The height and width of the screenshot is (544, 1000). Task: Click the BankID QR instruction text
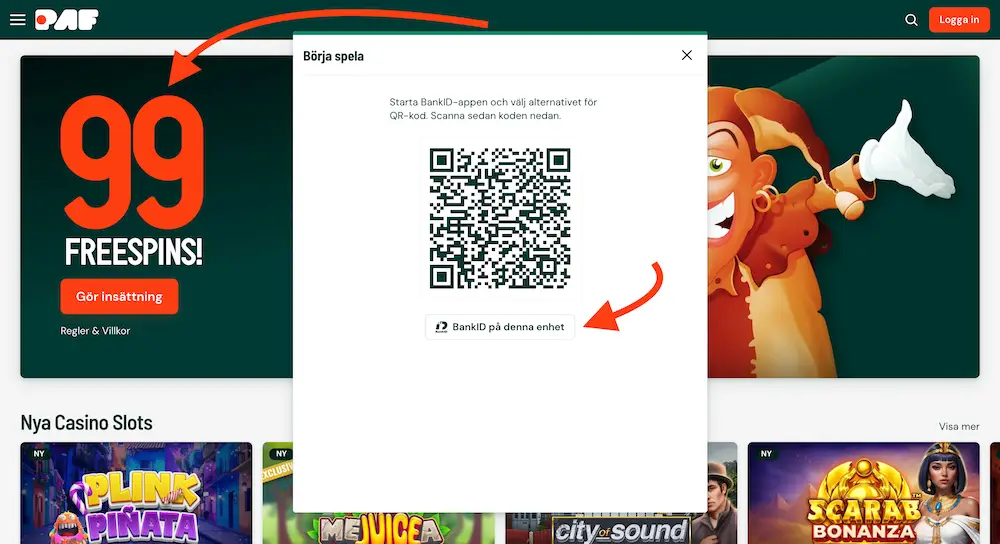pyautogui.click(x=493, y=109)
